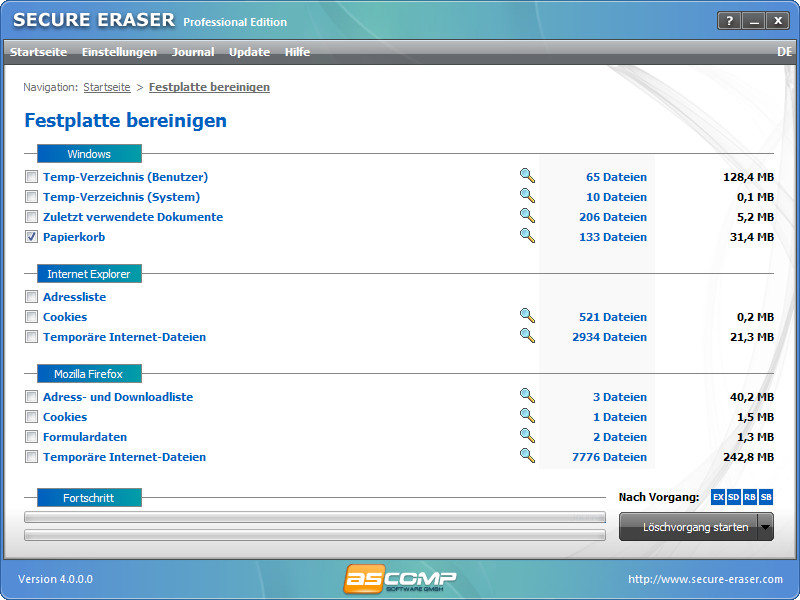This screenshot has height=600, width=800.
Task: Check Internet Explorer Temporäre Internet-Dateien box
Action: click(x=32, y=337)
